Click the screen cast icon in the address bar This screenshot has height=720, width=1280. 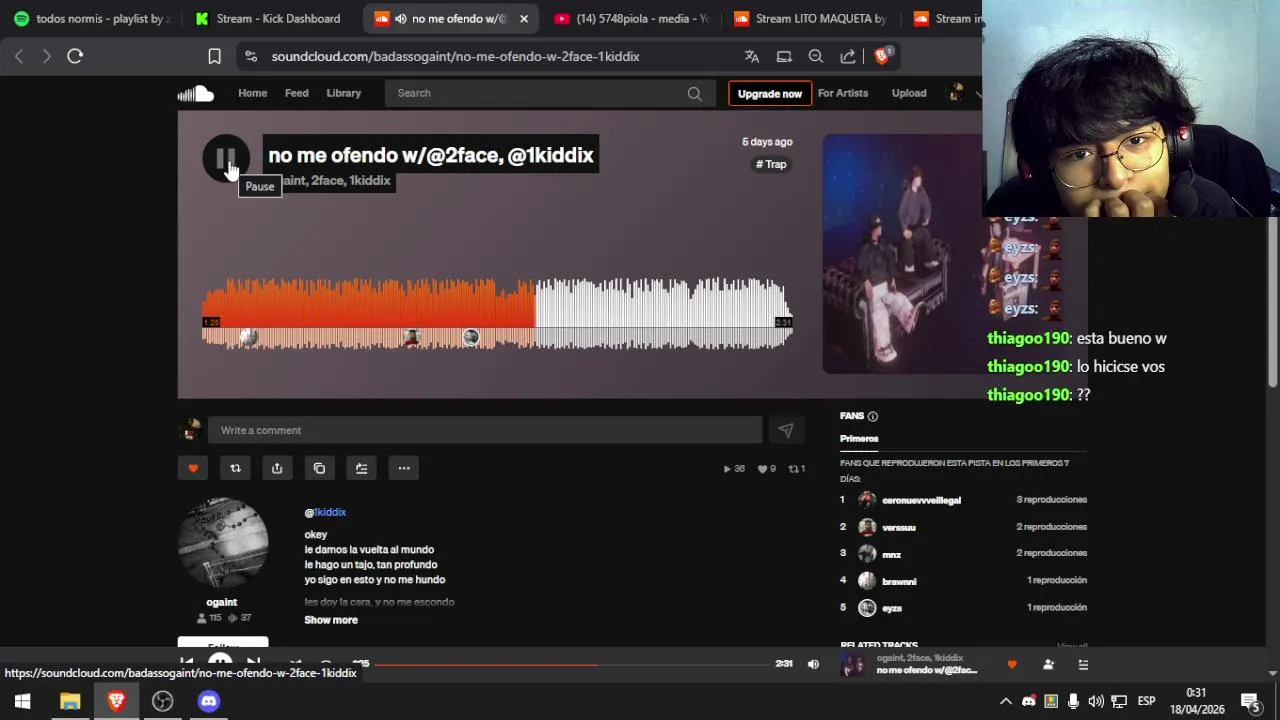(x=784, y=56)
